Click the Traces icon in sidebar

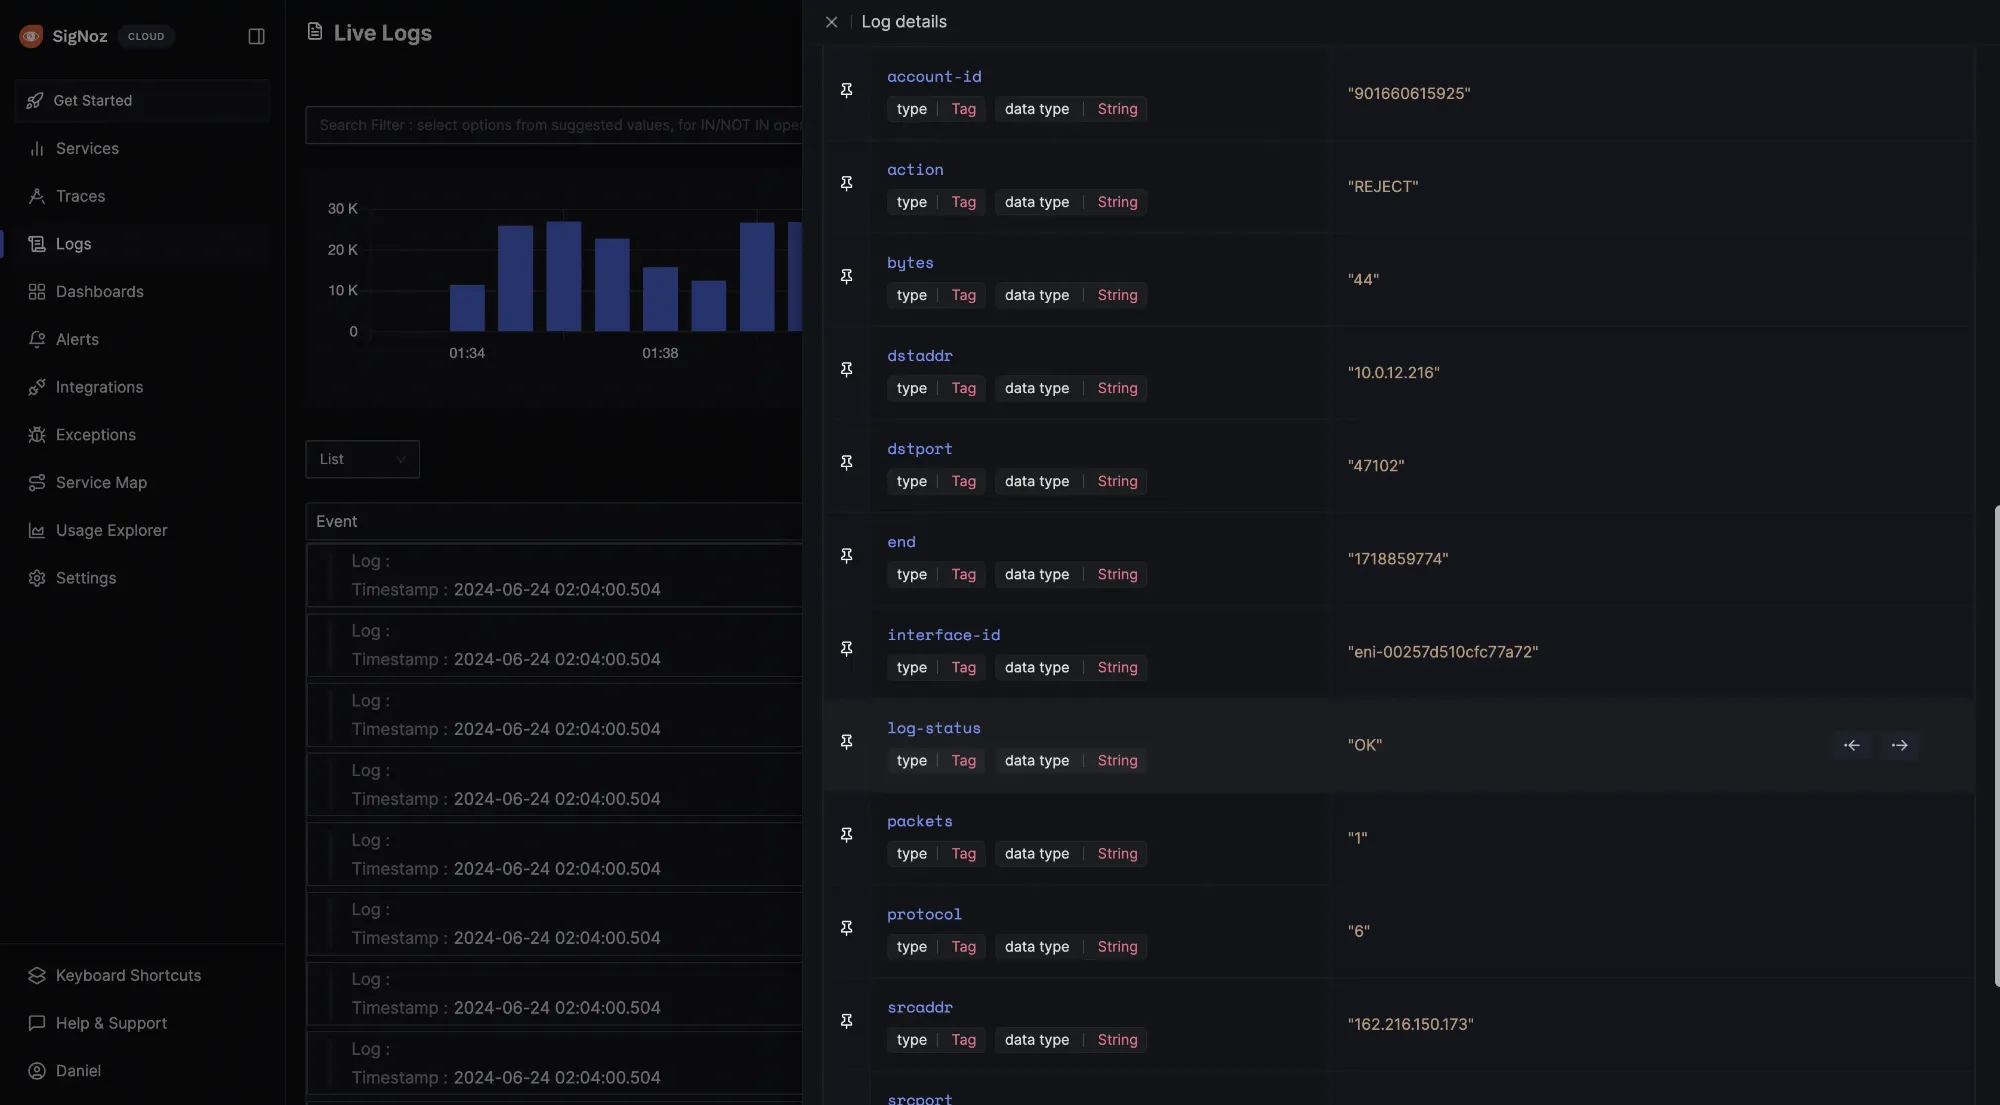pyautogui.click(x=37, y=196)
